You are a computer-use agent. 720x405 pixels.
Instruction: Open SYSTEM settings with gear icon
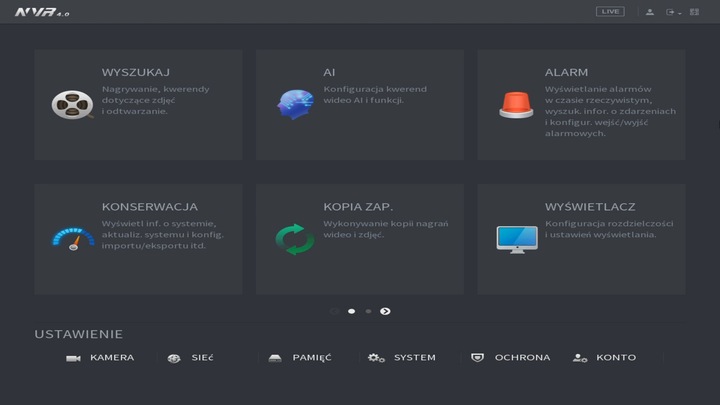click(x=402, y=358)
